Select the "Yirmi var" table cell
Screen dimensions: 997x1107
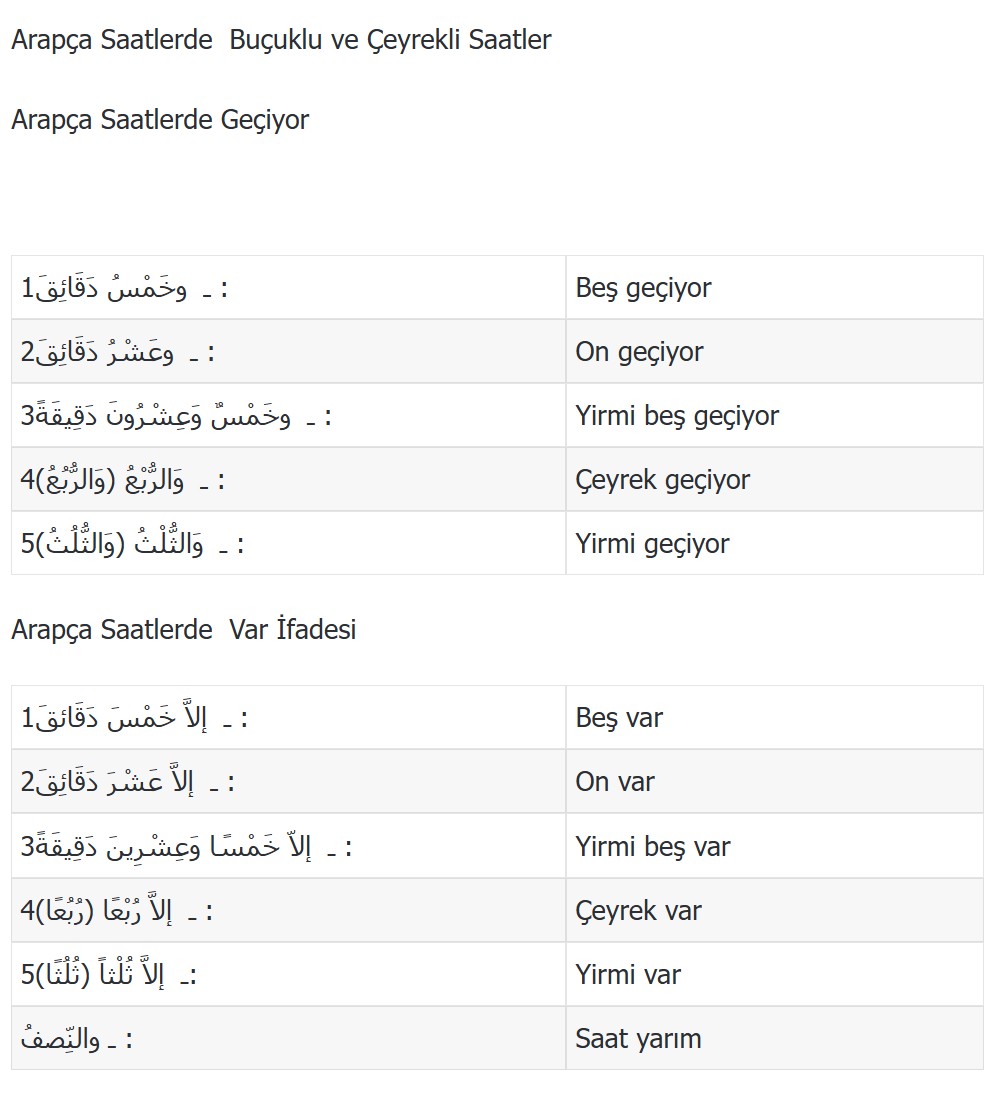(628, 975)
